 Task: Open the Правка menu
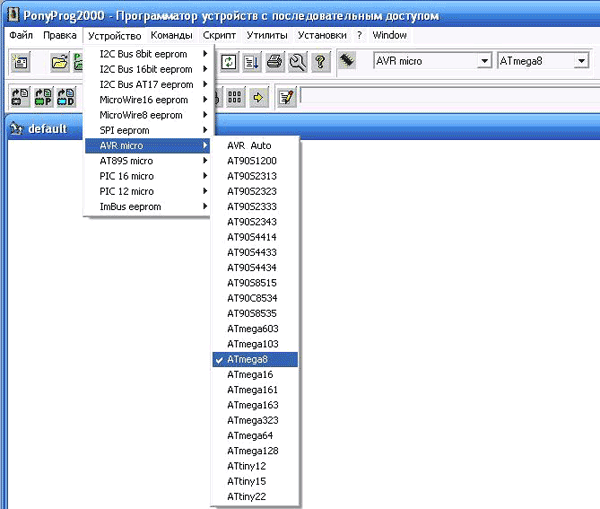pos(60,35)
